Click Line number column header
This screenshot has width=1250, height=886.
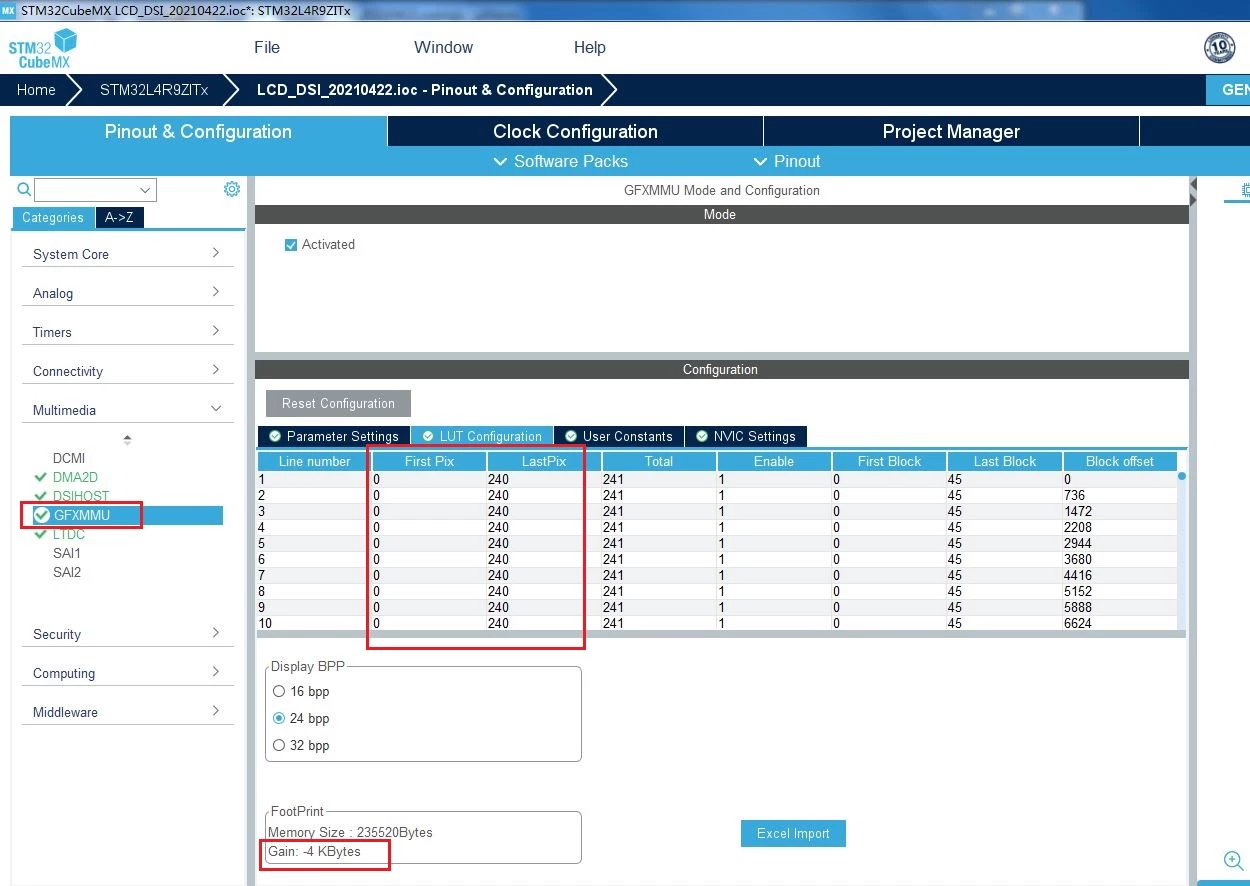click(x=314, y=461)
